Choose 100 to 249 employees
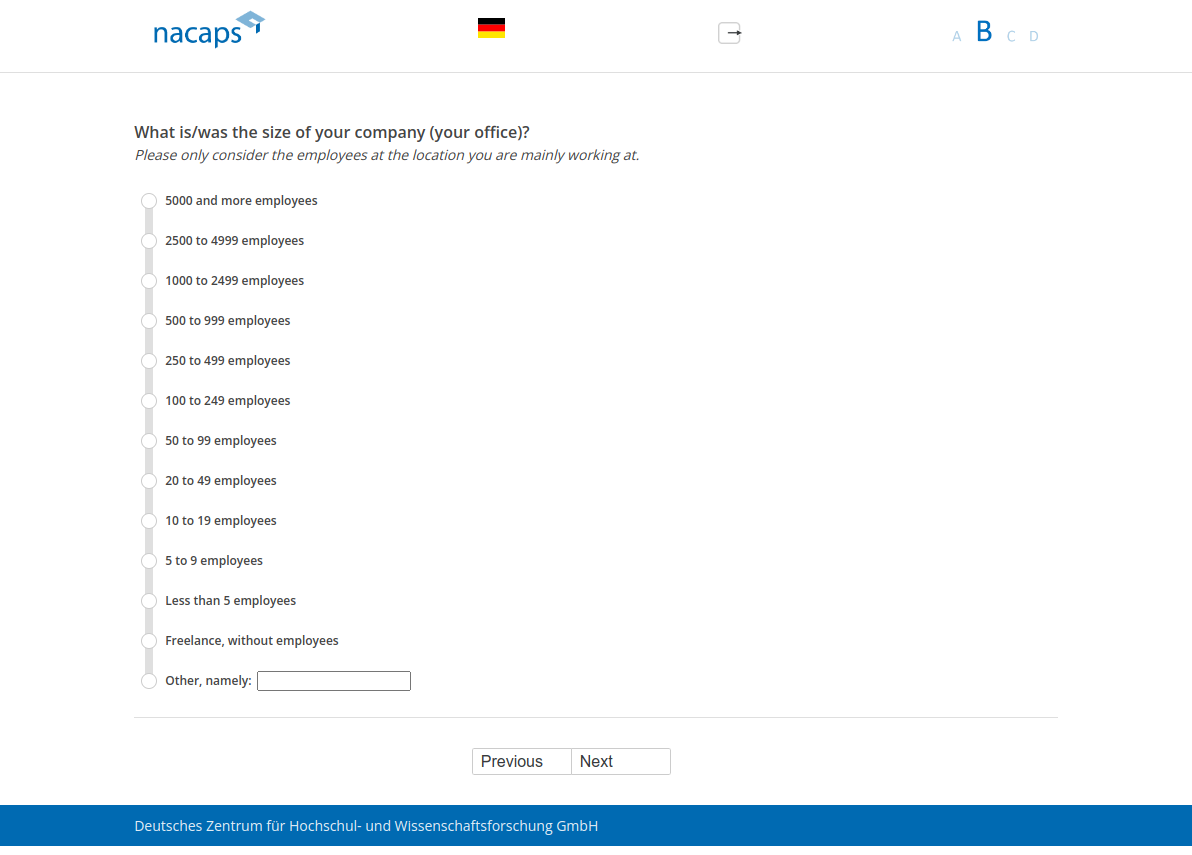This screenshot has height=855, width=1192. tap(149, 401)
